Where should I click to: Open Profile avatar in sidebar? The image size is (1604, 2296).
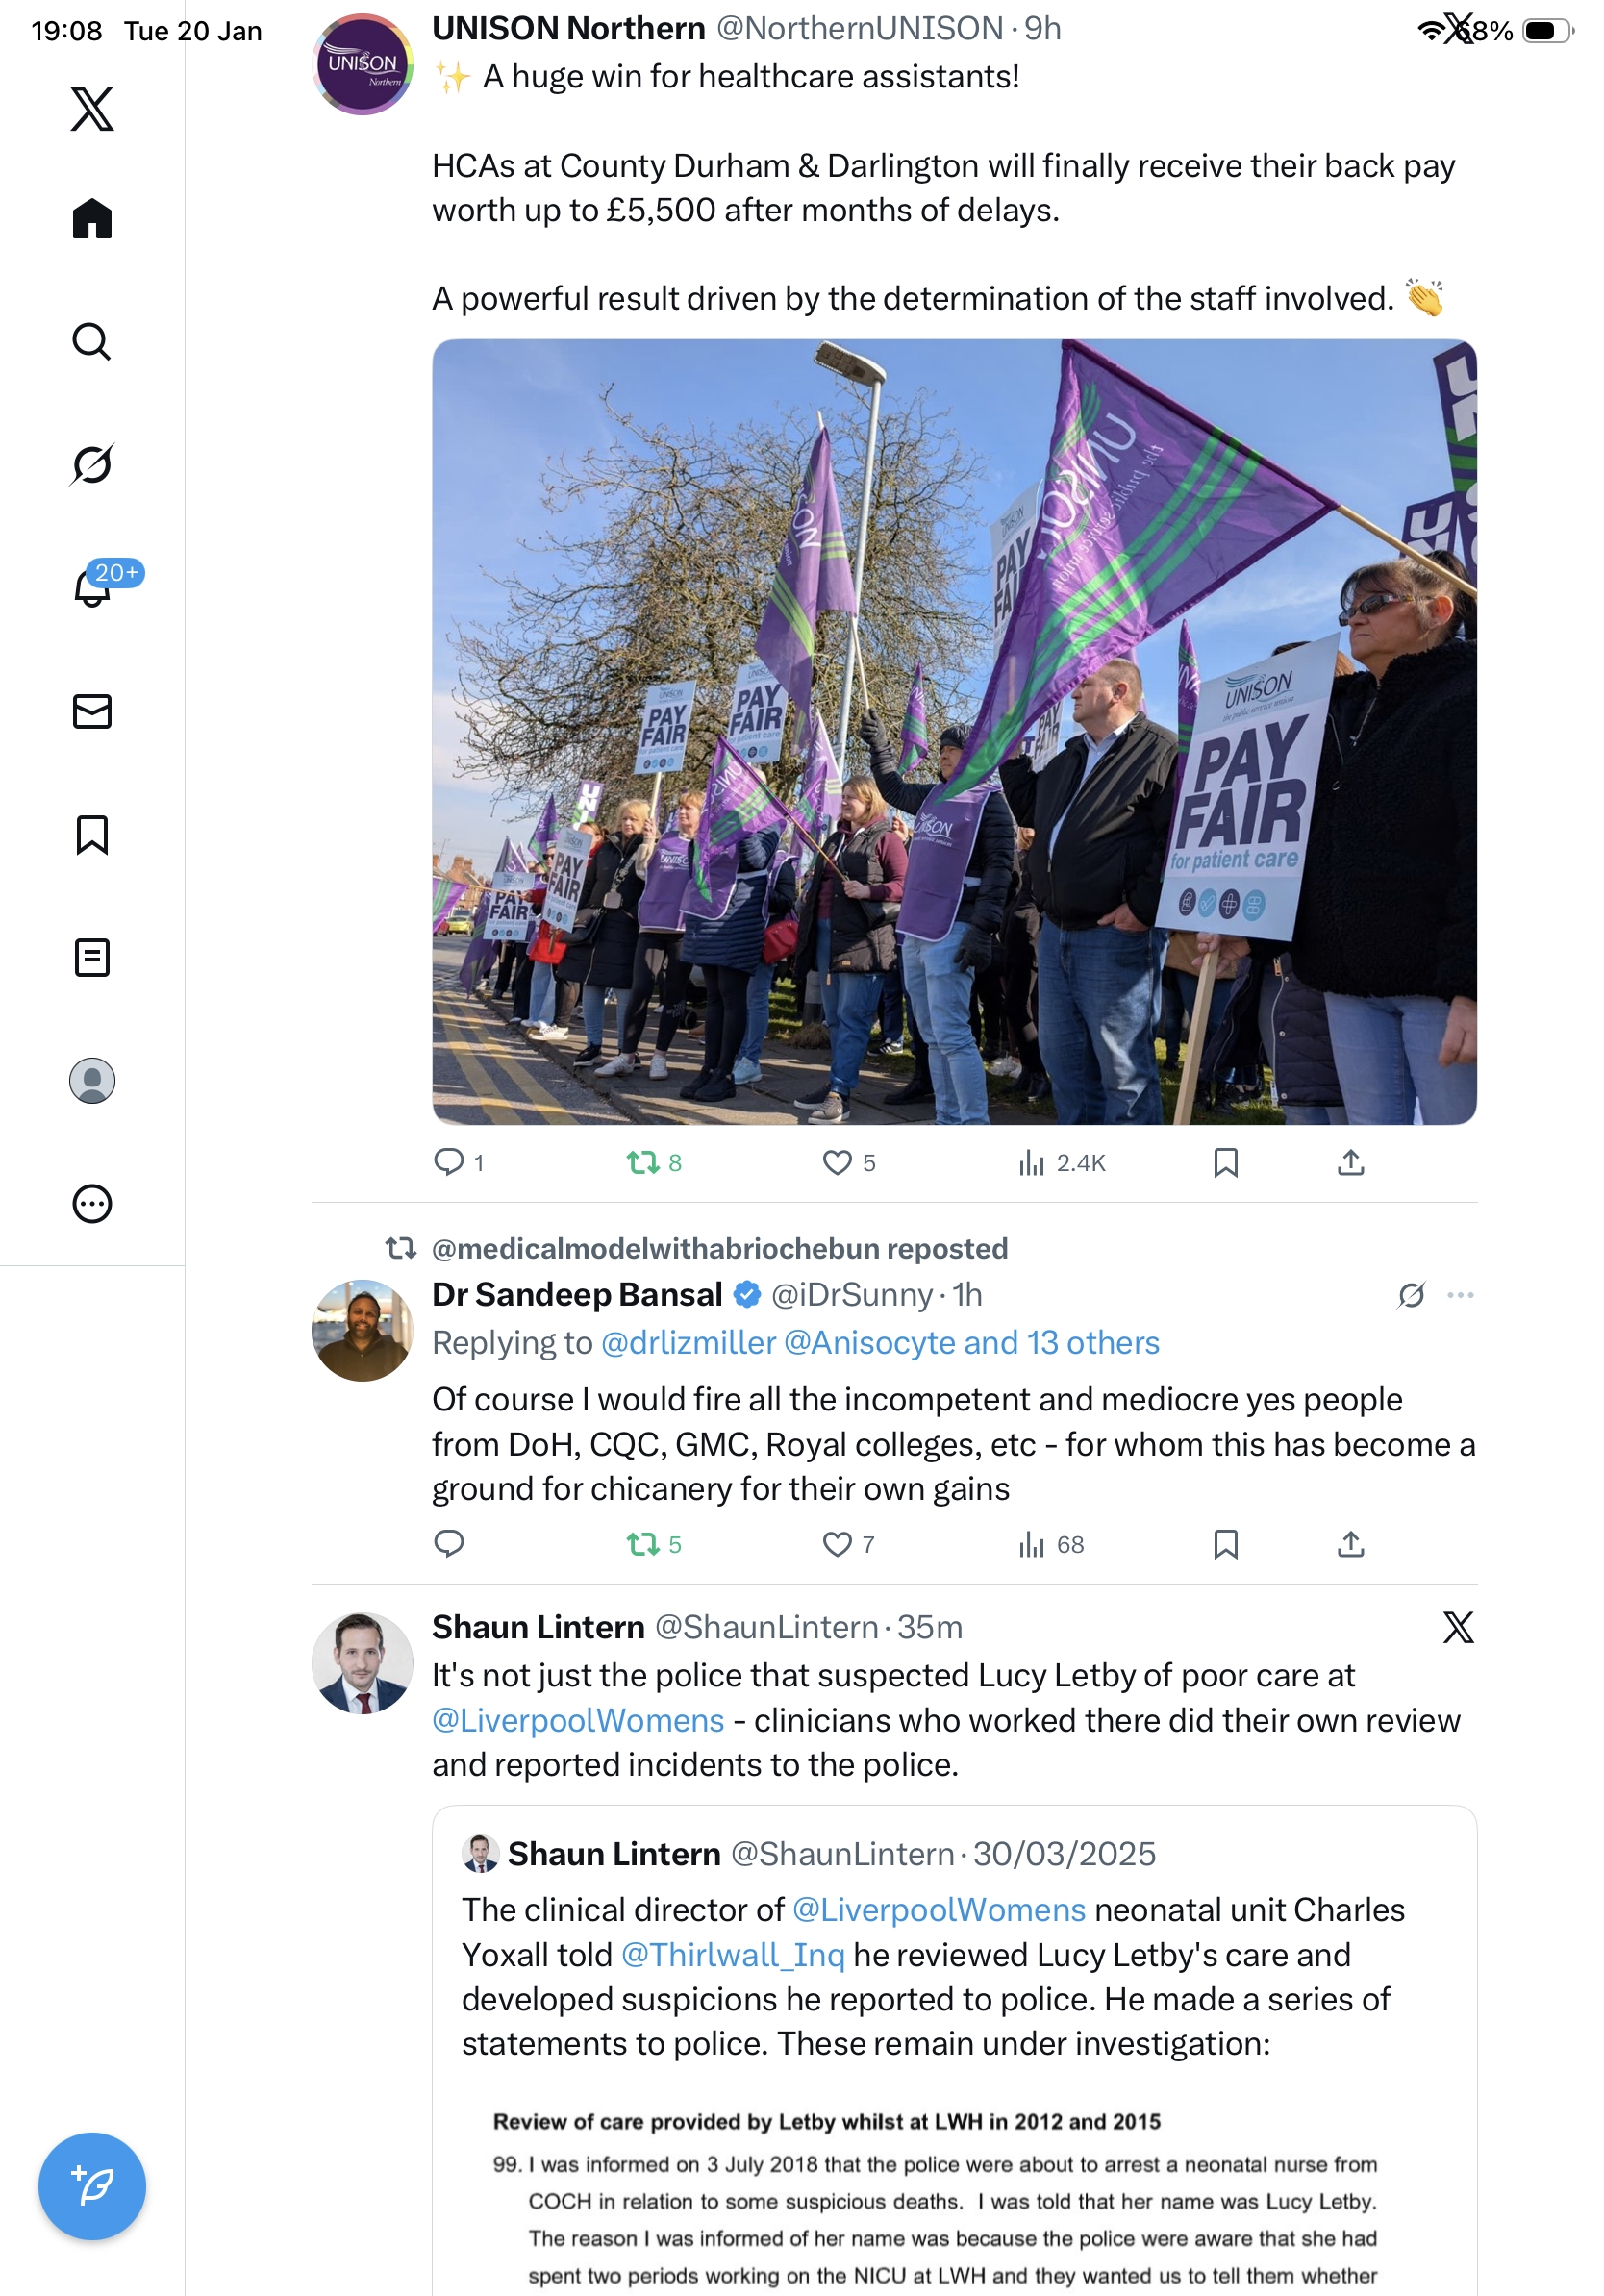click(92, 1080)
